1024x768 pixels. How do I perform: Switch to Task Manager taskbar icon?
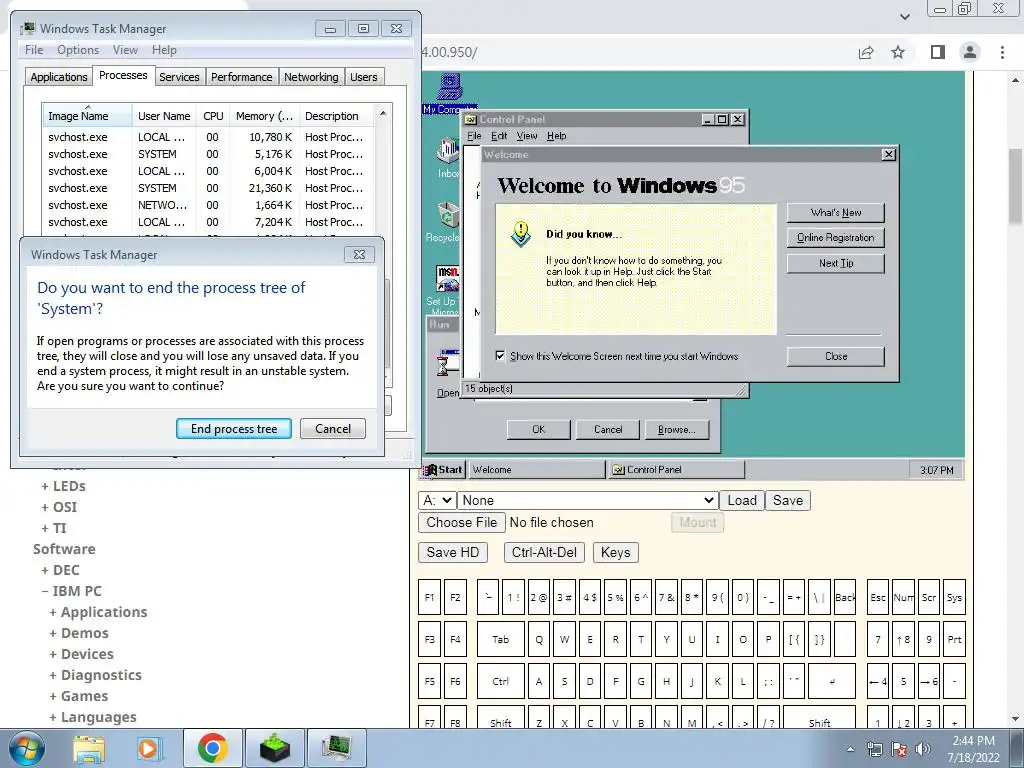point(336,748)
